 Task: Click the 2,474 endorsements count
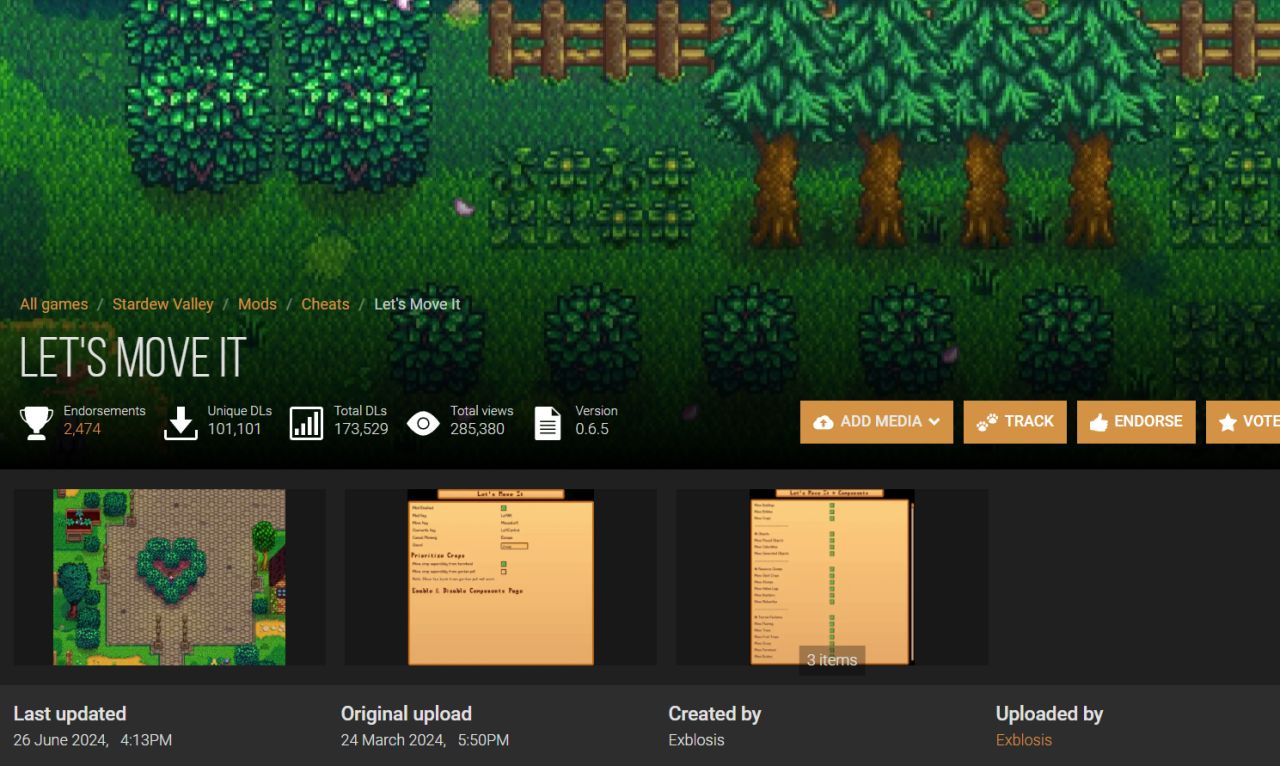(82, 429)
